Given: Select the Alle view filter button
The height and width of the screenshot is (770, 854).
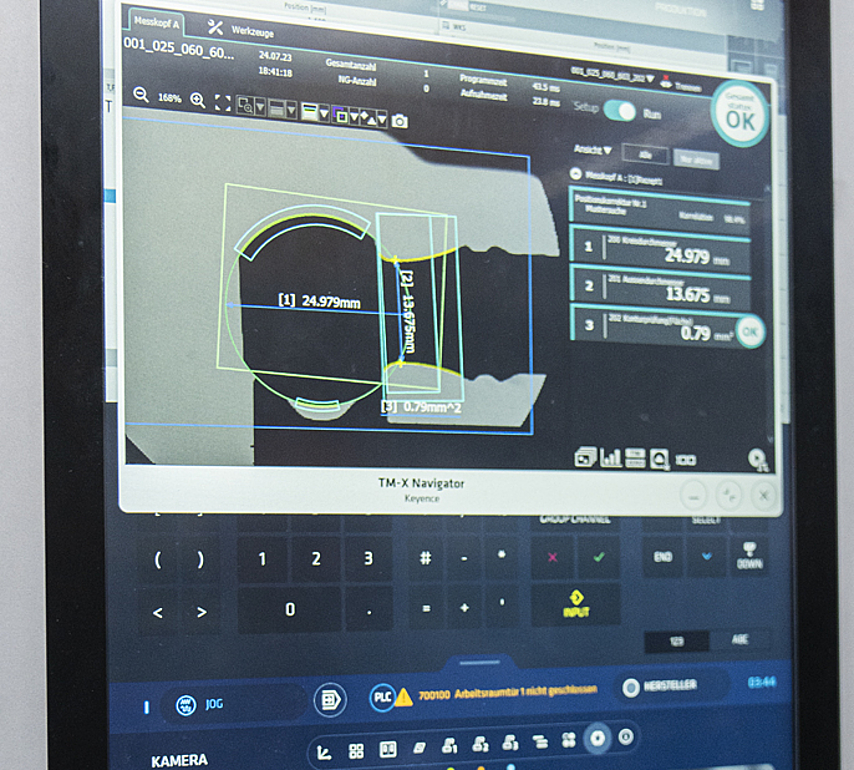Looking at the screenshot, I should tap(645, 155).
